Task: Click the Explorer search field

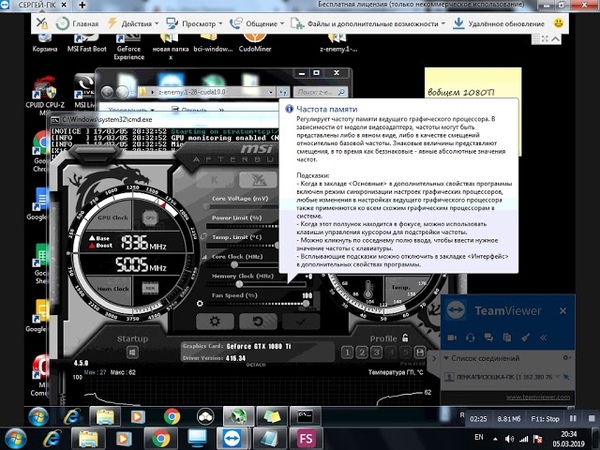Action: click(x=320, y=92)
